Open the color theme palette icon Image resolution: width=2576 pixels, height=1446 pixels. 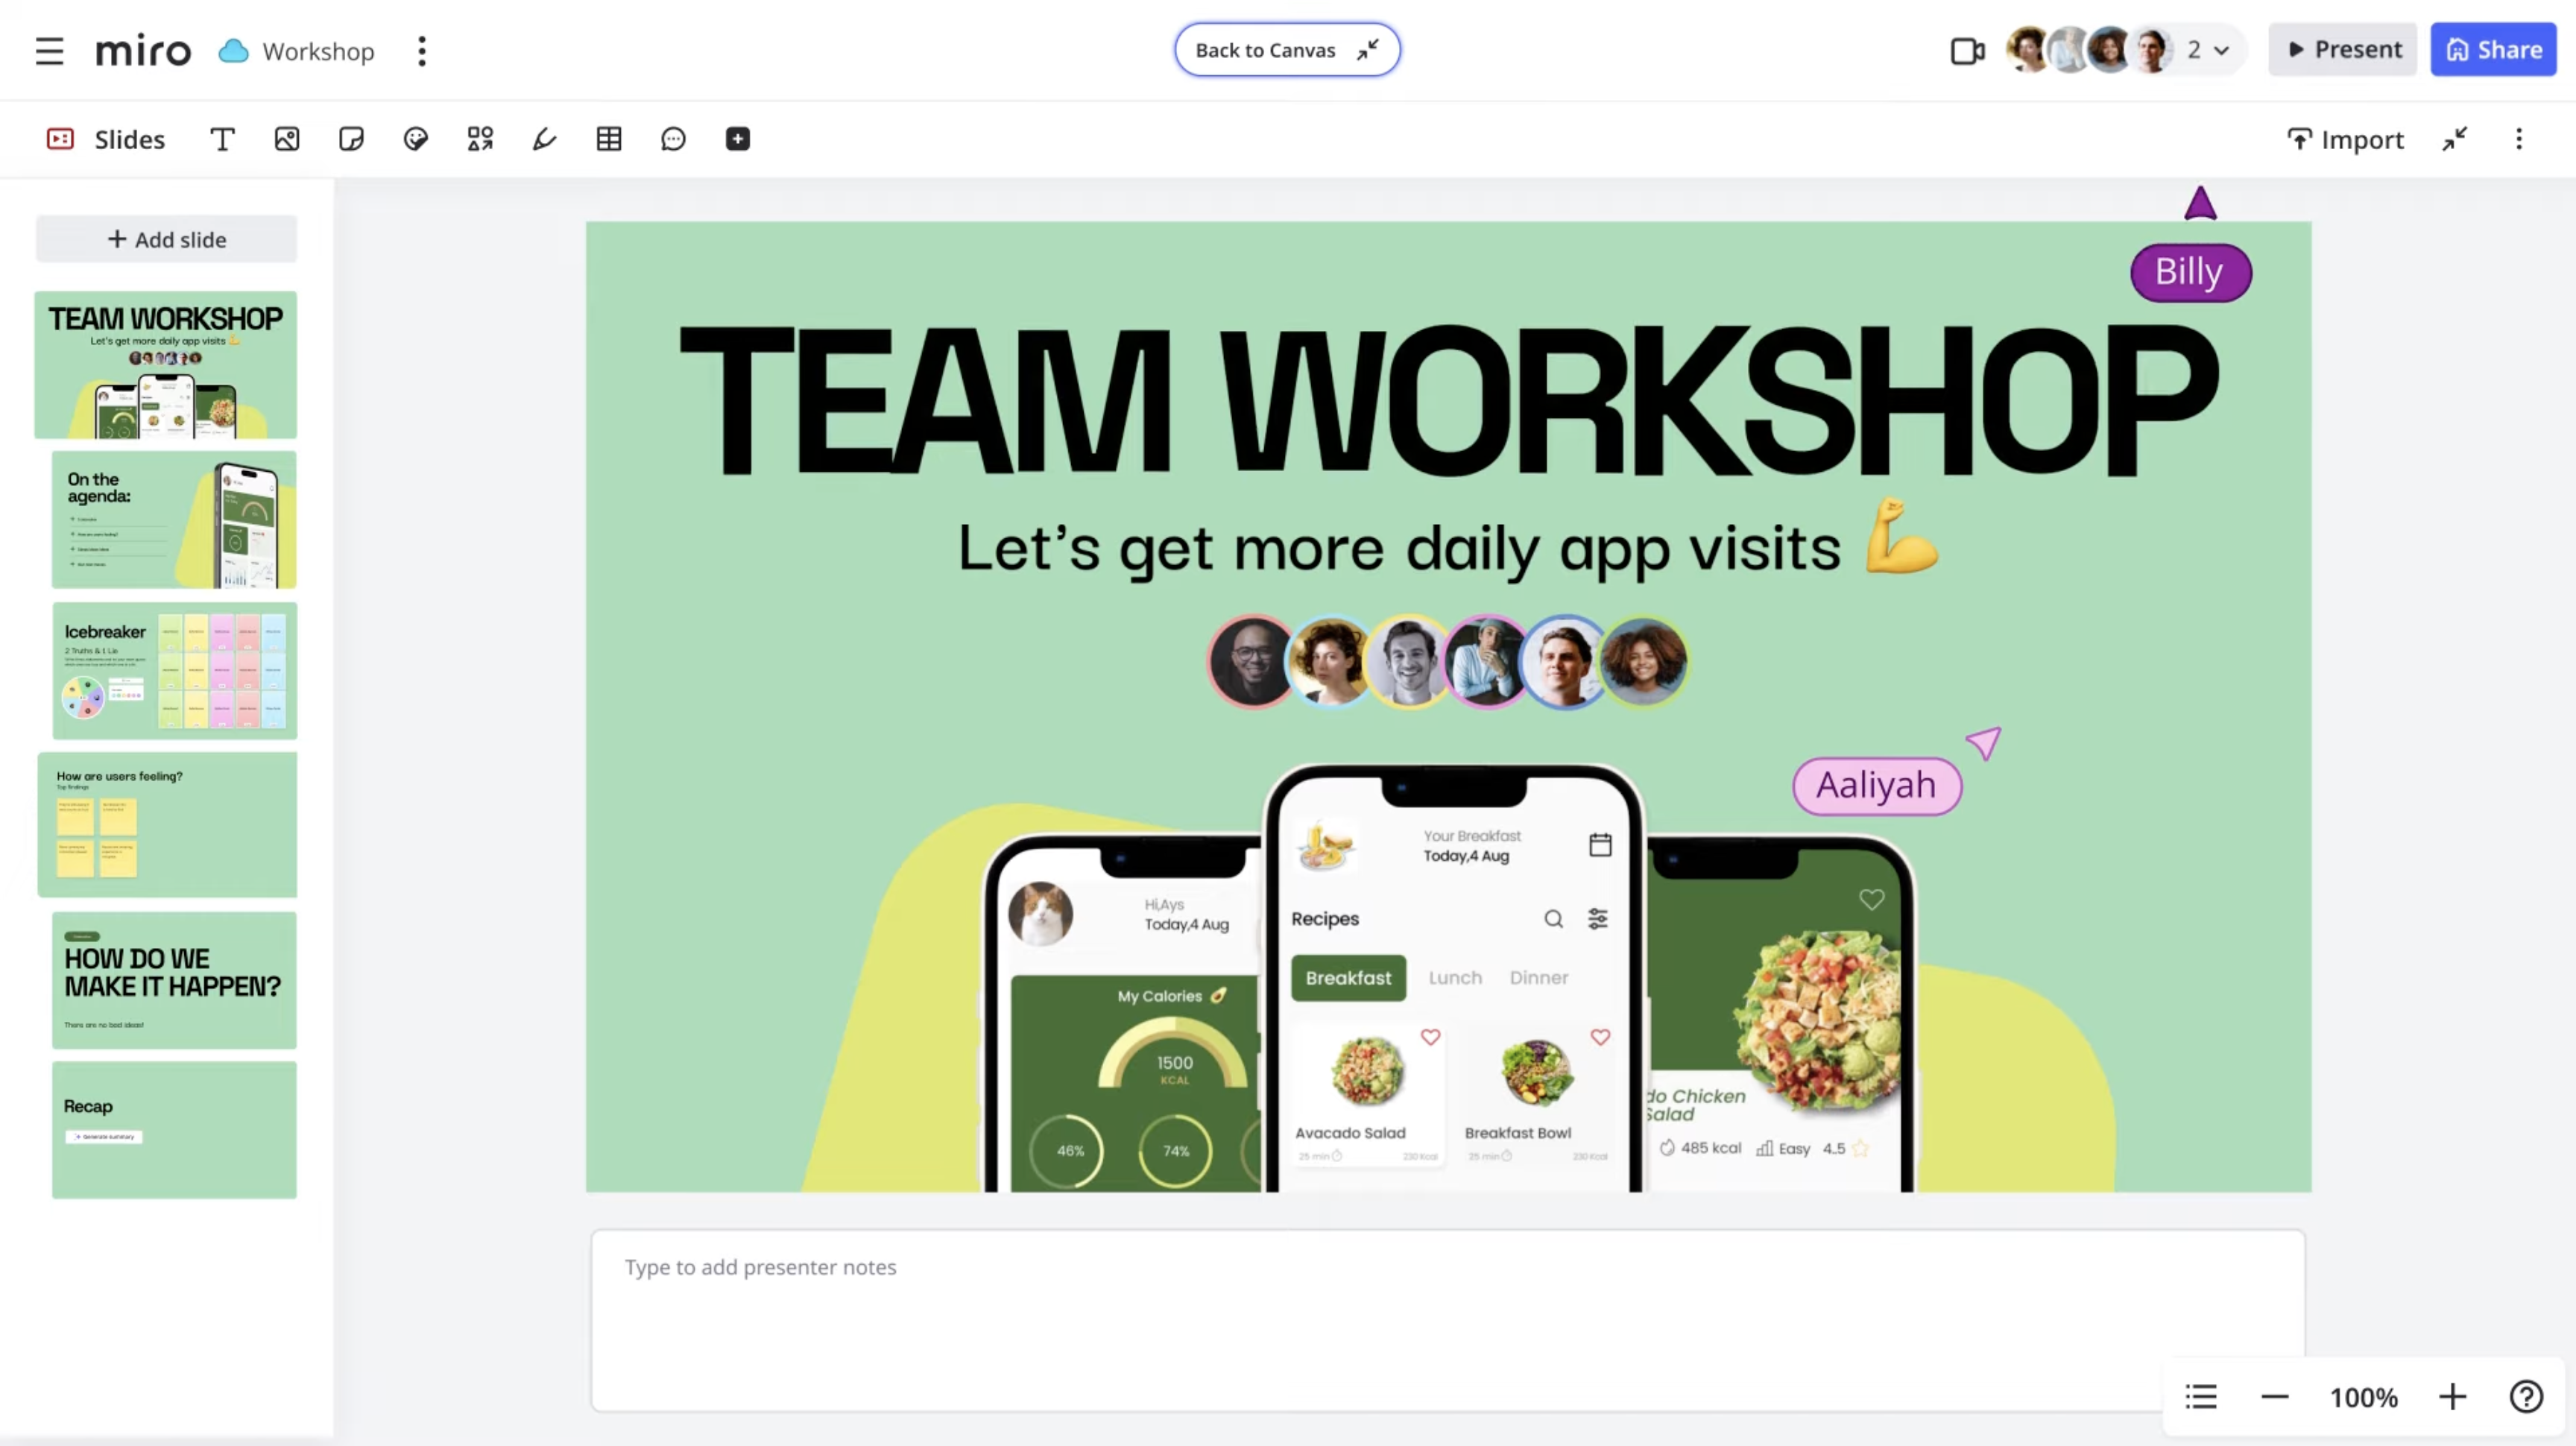416,139
